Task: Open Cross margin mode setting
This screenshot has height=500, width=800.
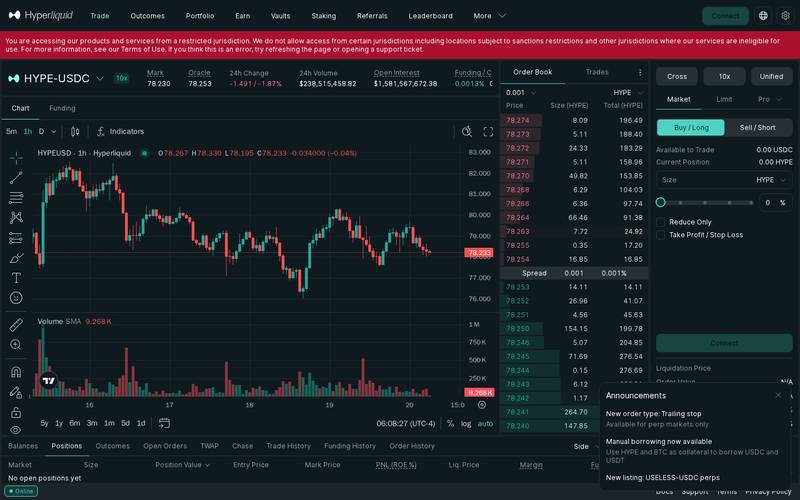Action: click(677, 77)
